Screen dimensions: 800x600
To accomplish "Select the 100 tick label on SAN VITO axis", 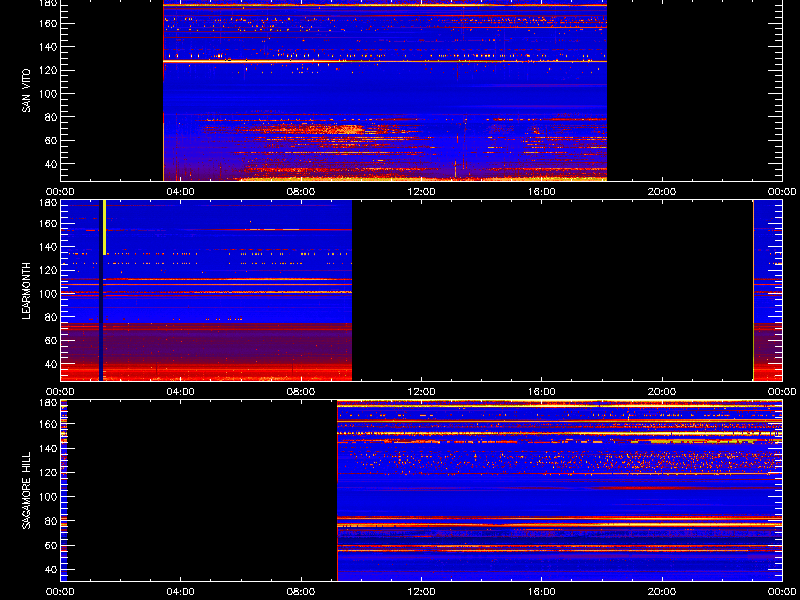I will coord(49,94).
